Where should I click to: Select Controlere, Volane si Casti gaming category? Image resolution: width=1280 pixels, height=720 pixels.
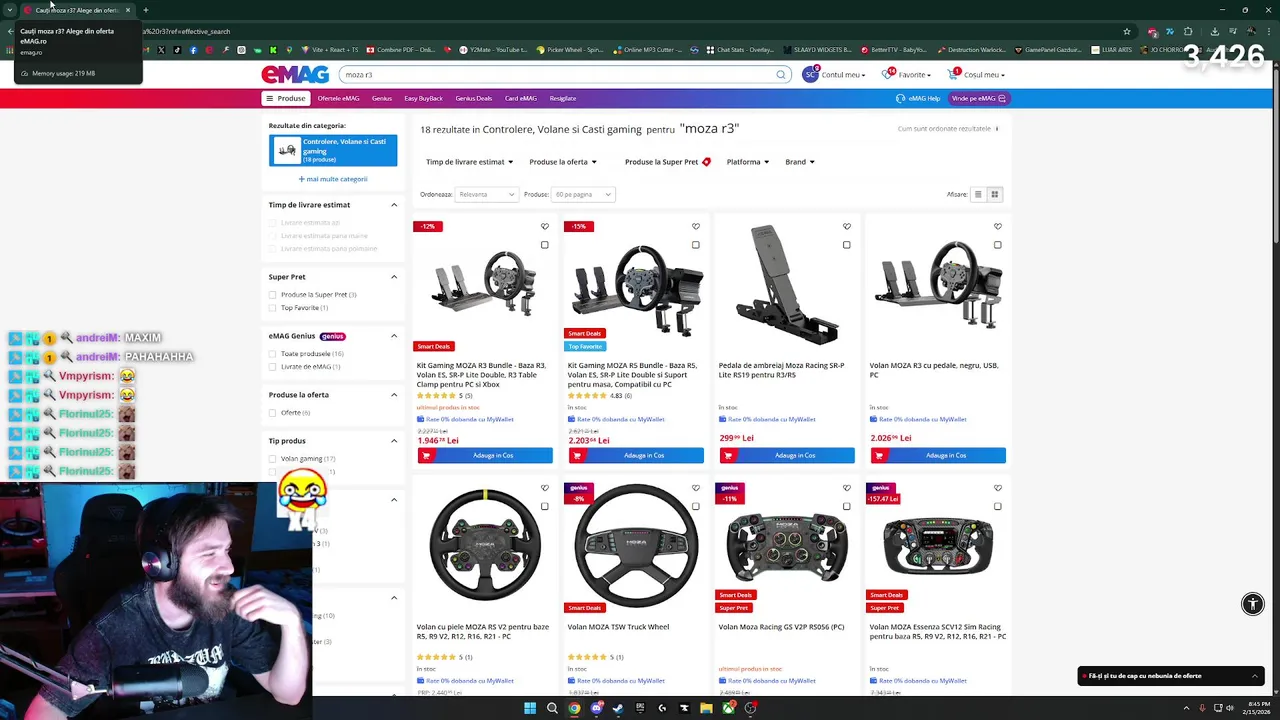pos(333,150)
